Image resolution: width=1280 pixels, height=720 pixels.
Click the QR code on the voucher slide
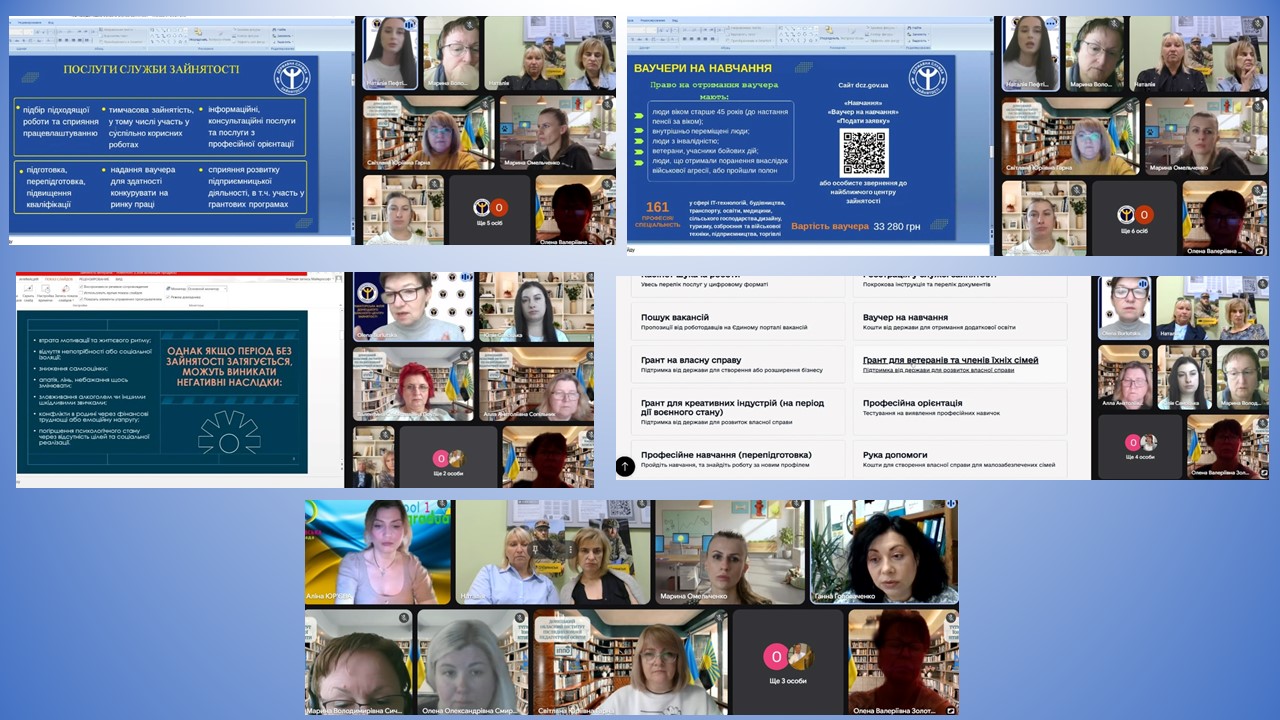coord(864,153)
